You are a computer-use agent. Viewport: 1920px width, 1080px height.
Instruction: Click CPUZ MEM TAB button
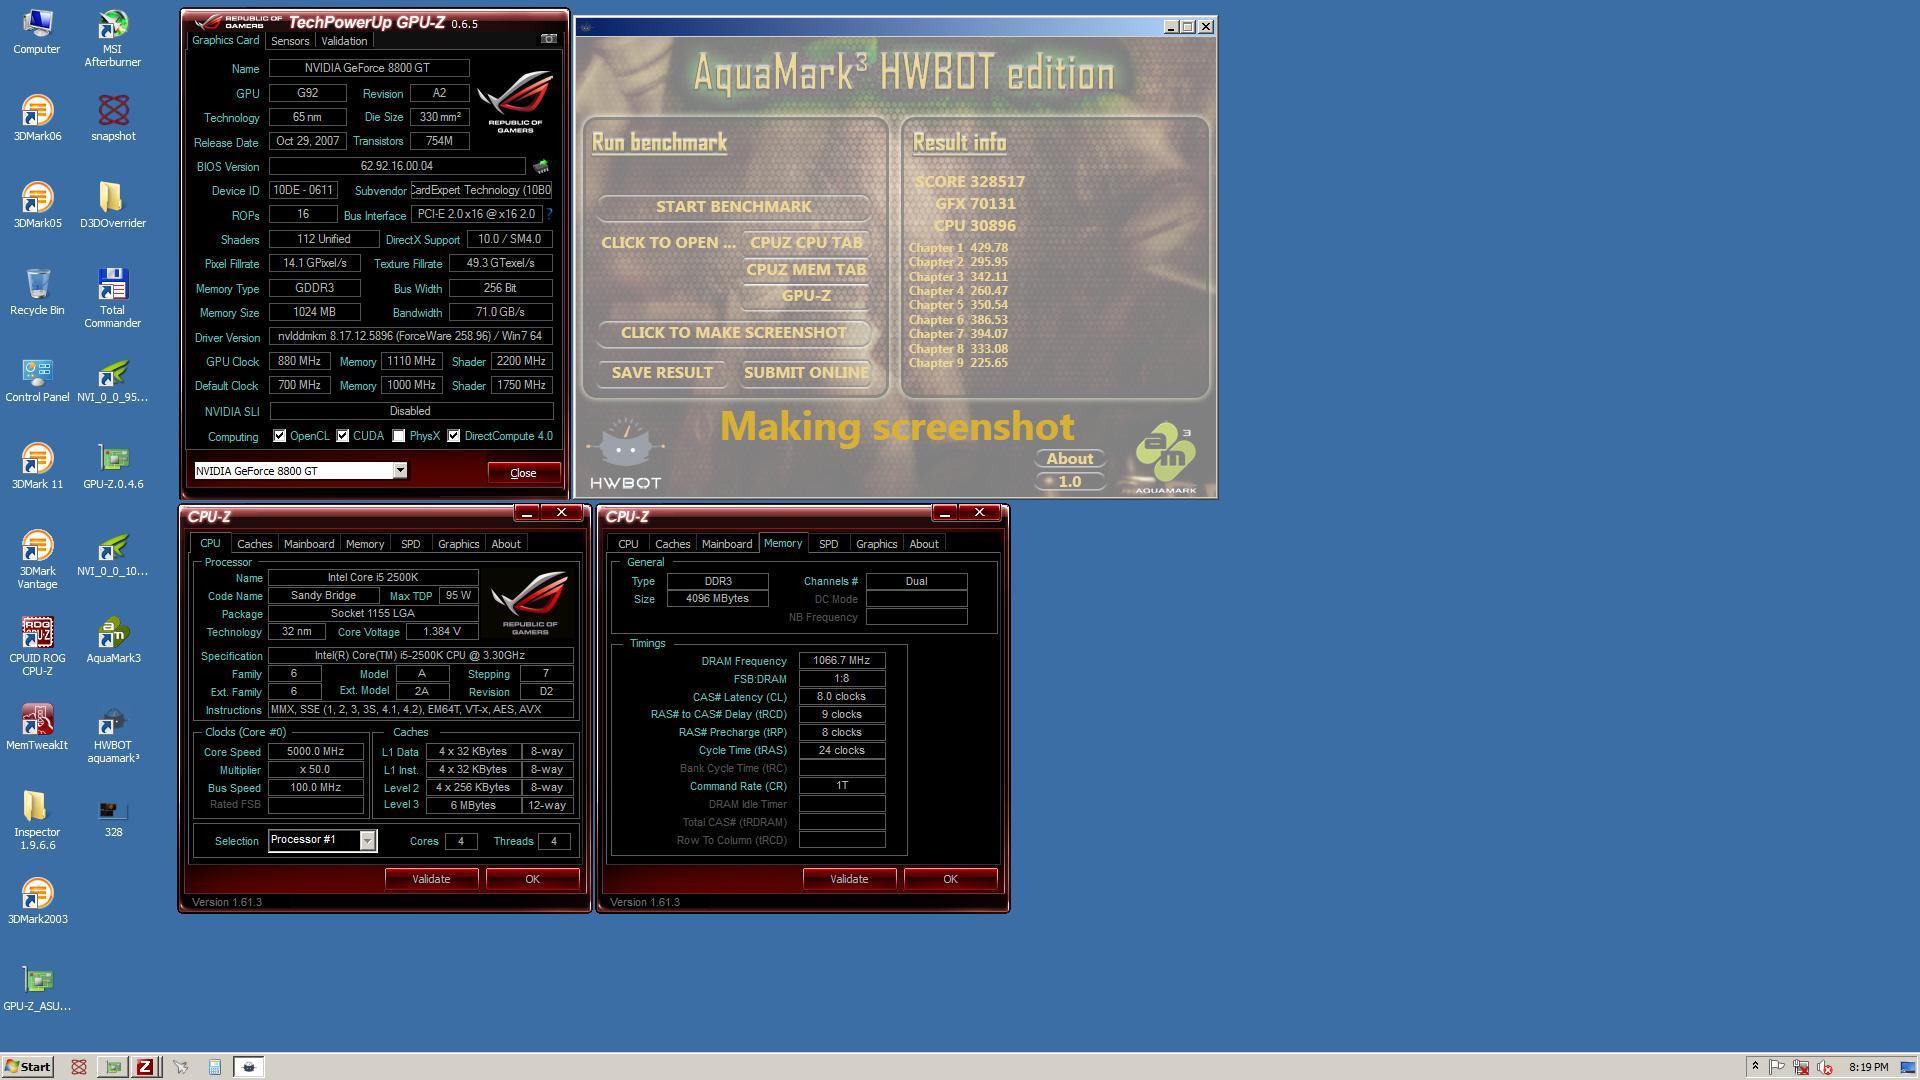806,269
